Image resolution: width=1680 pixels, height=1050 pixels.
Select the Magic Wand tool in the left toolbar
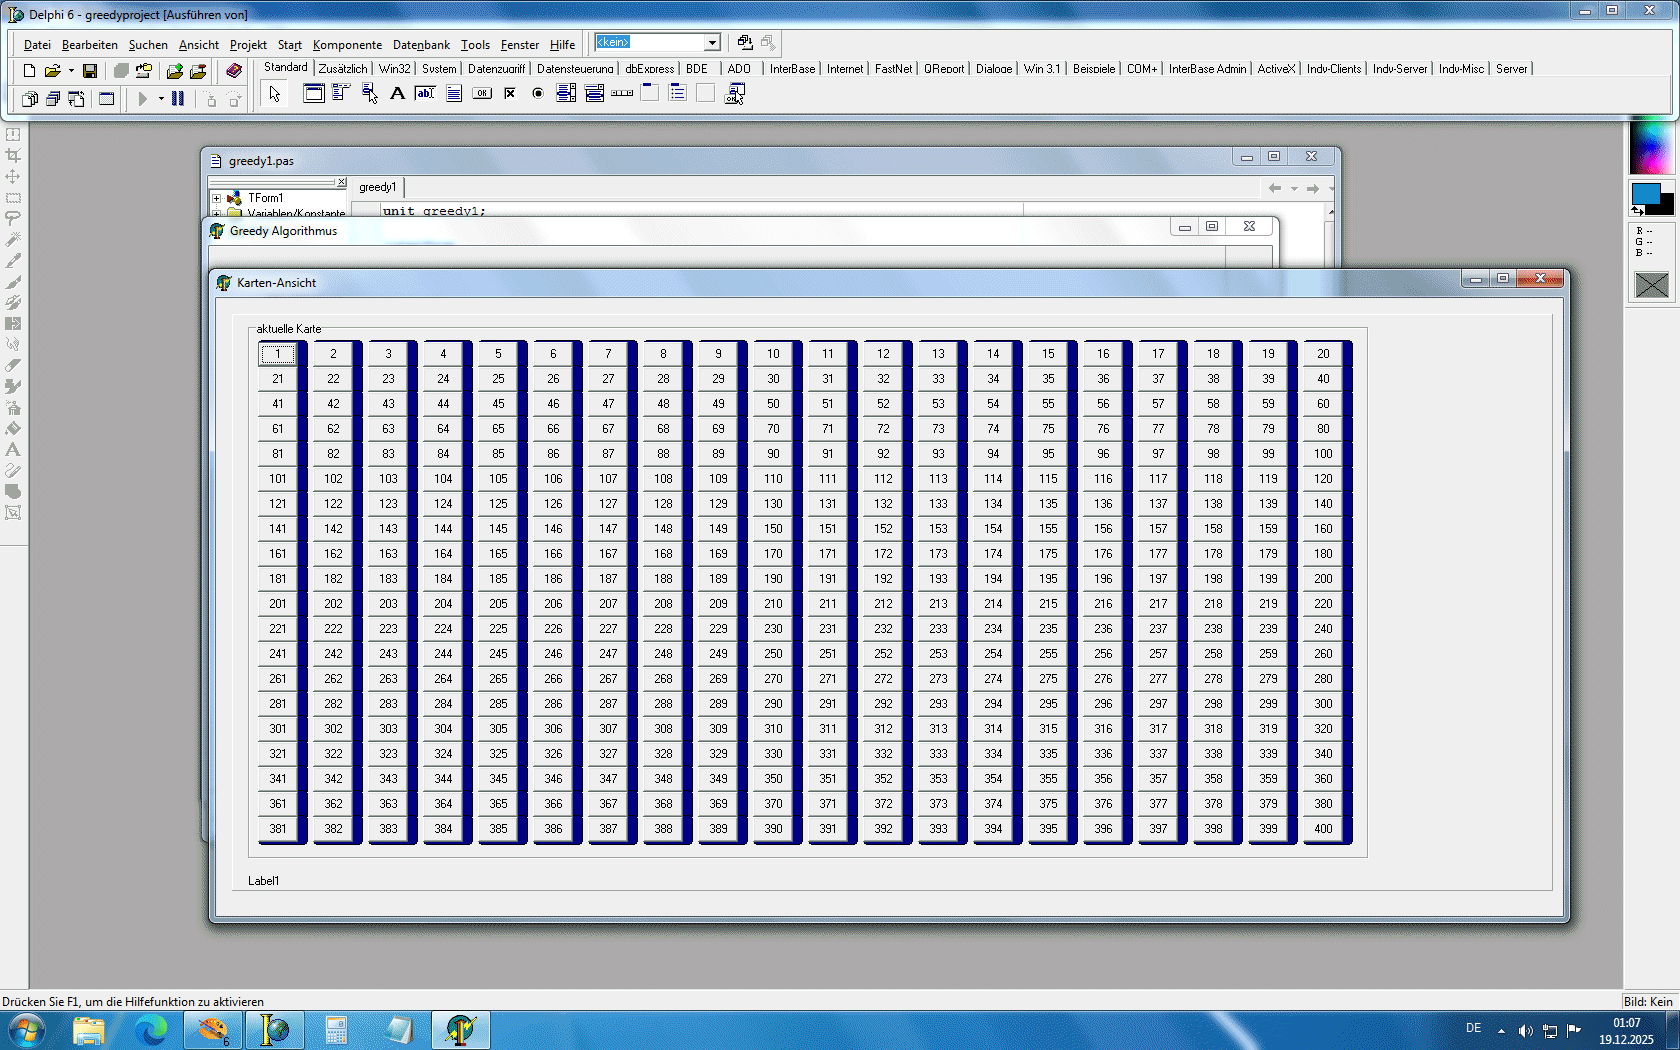(x=13, y=239)
